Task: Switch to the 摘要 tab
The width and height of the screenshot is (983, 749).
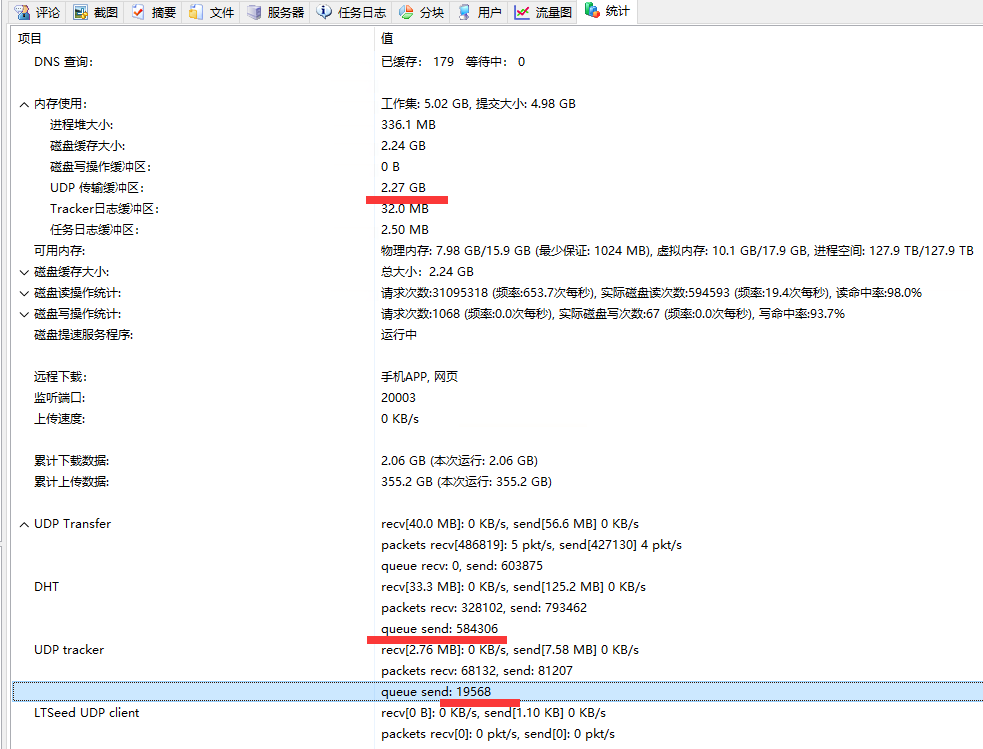Action: pyautogui.click(x=153, y=13)
